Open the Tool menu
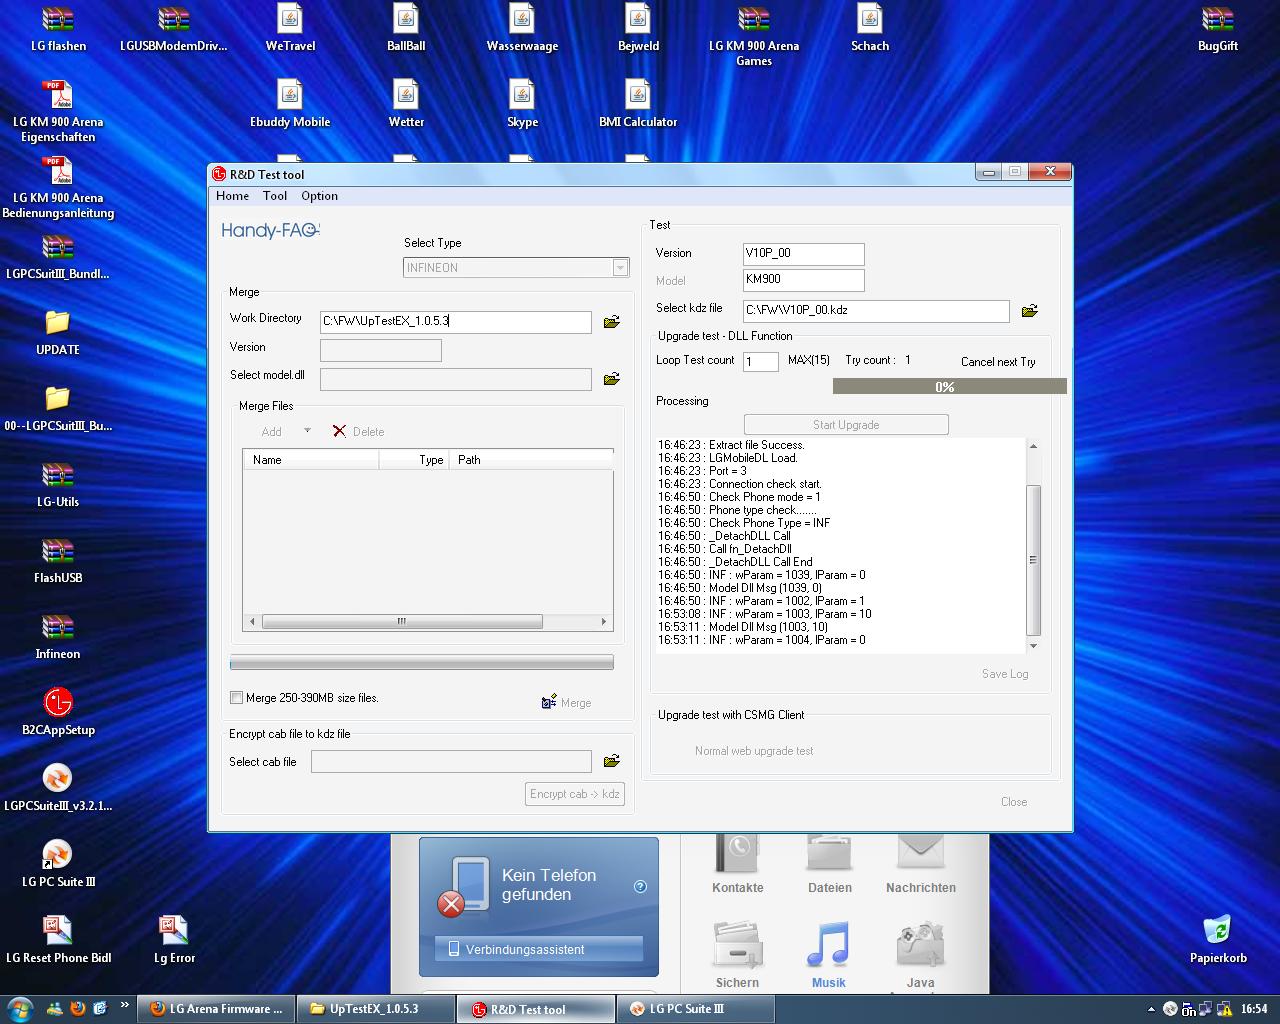1280x1024 pixels. (275, 196)
